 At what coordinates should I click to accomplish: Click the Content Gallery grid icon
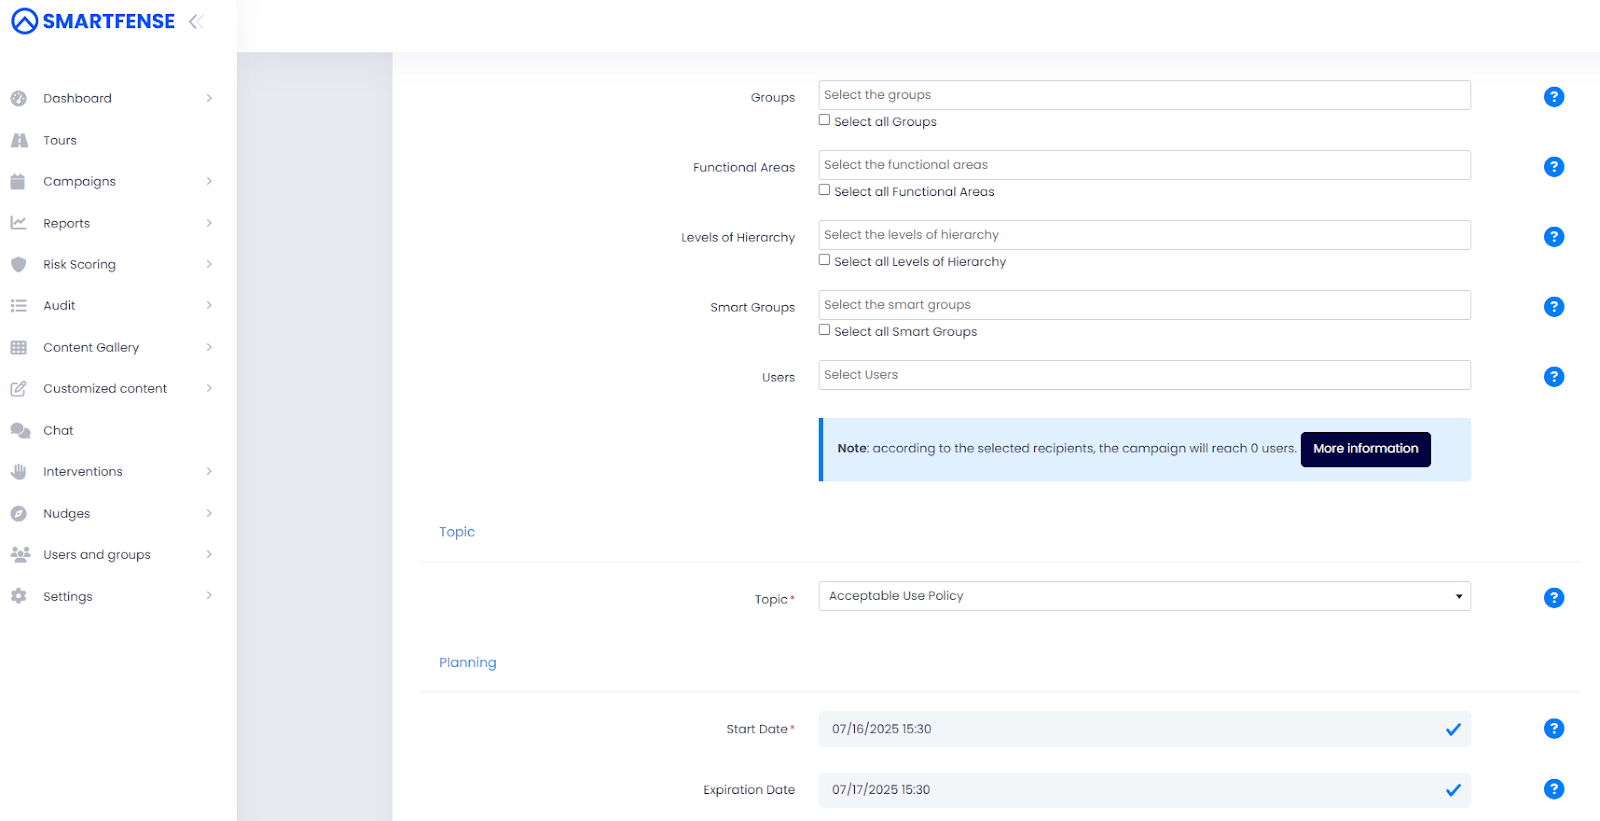pos(18,347)
